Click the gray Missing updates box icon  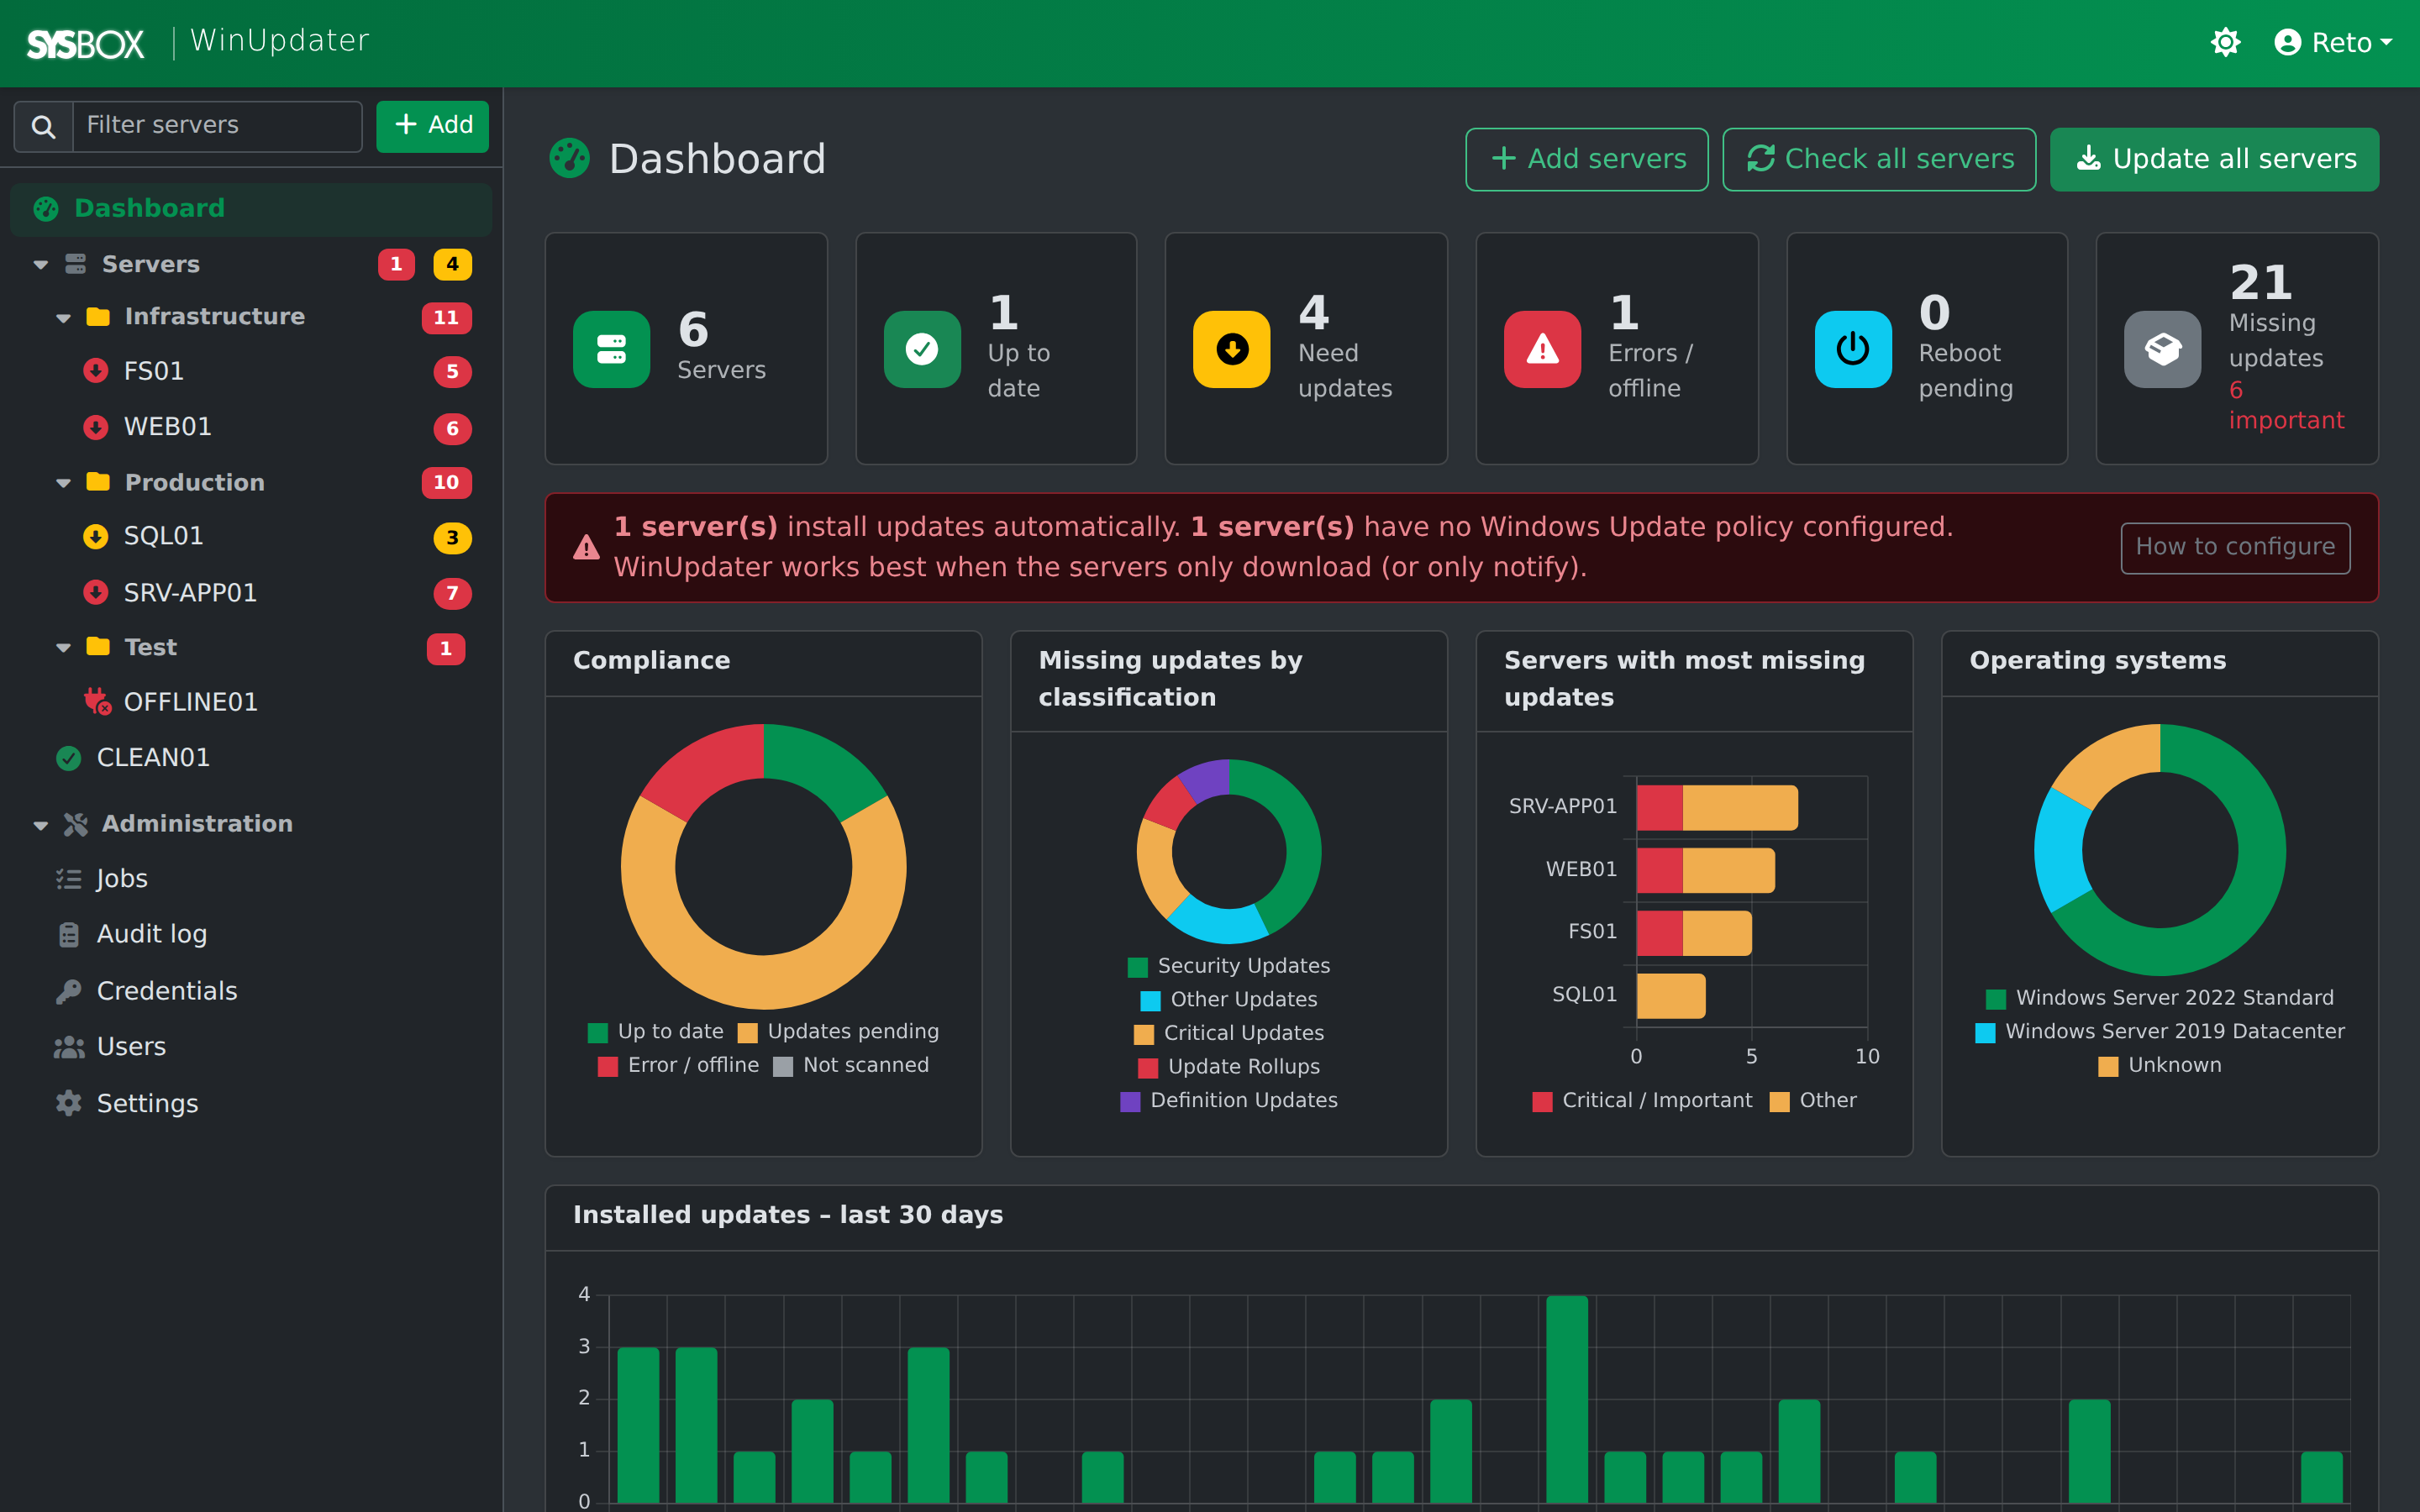click(x=2163, y=349)
